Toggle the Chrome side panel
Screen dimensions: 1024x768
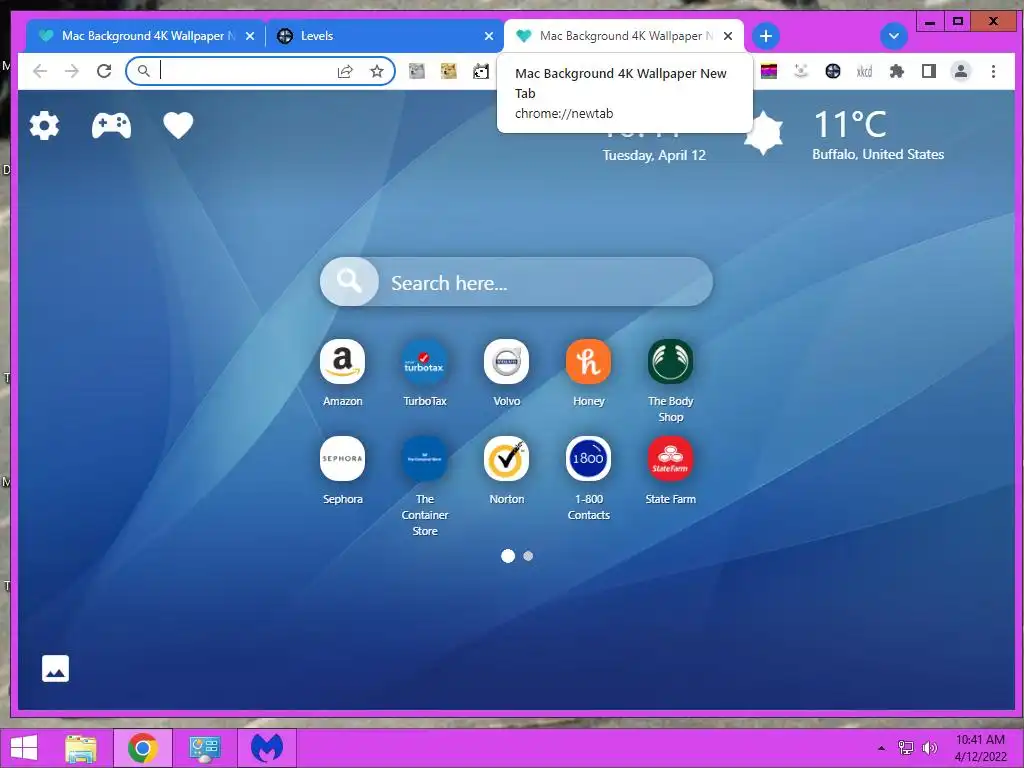929,71
